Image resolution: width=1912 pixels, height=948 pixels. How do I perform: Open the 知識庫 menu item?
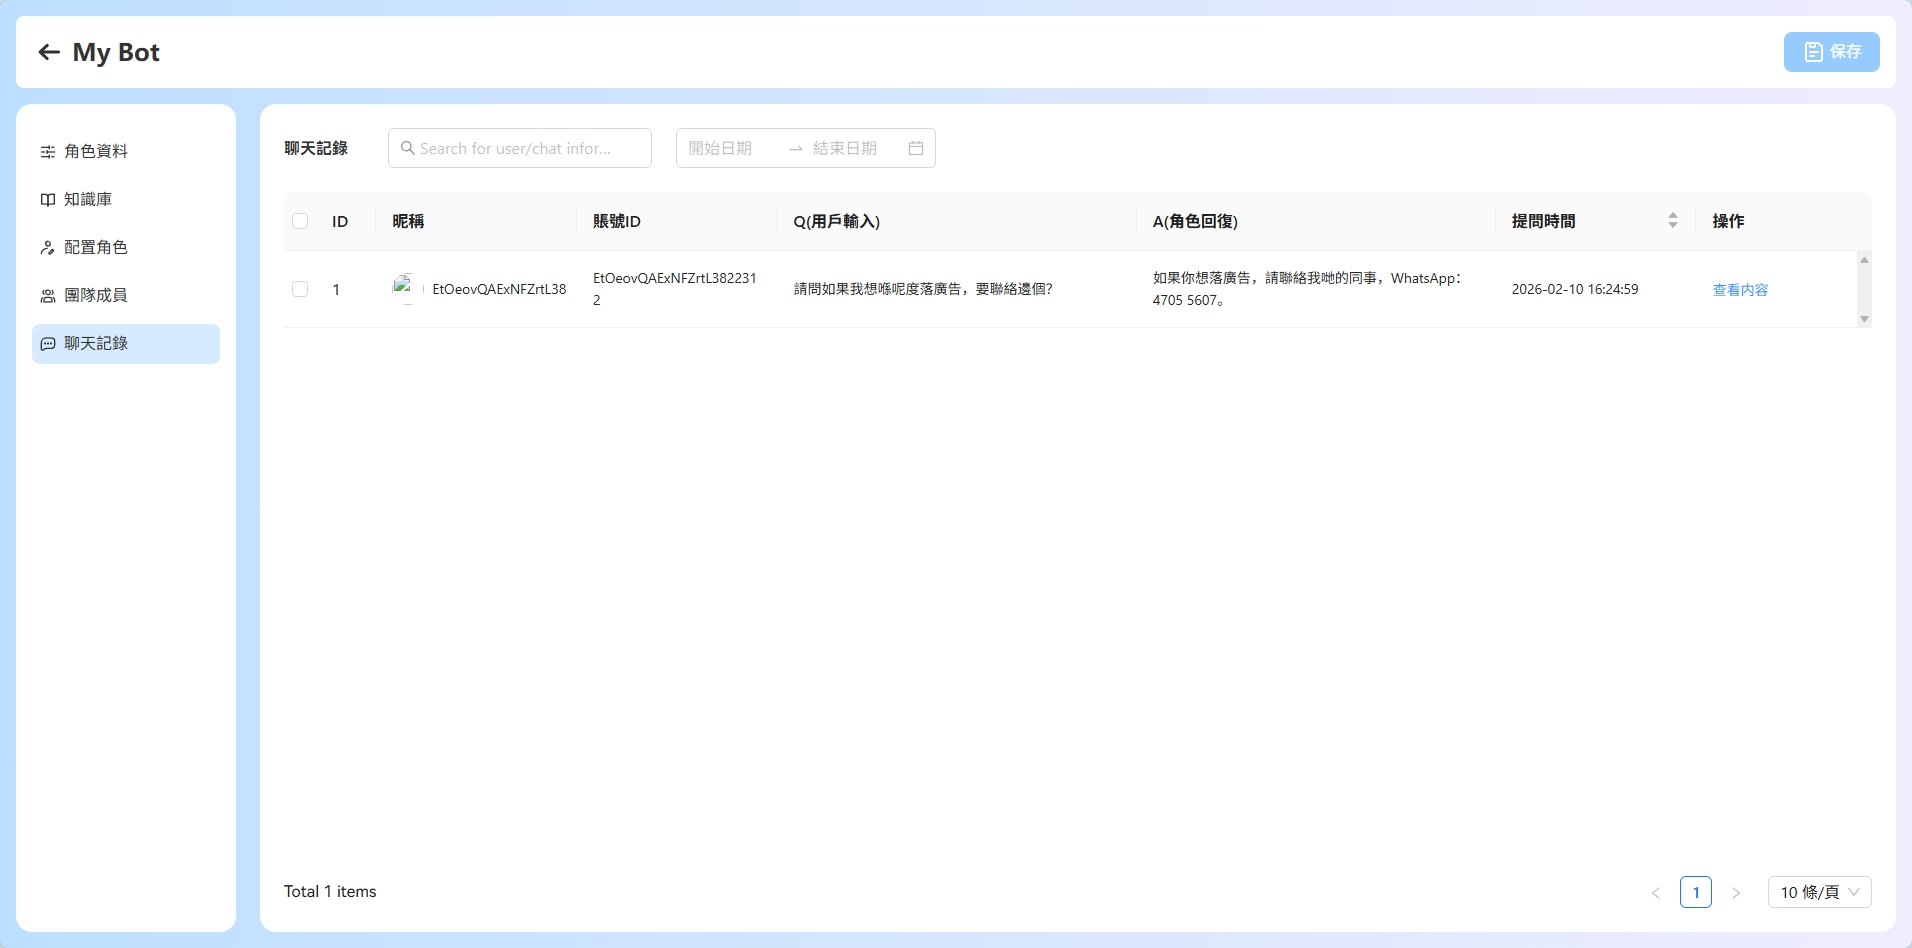pyautogui.click(x=88, y=200)
